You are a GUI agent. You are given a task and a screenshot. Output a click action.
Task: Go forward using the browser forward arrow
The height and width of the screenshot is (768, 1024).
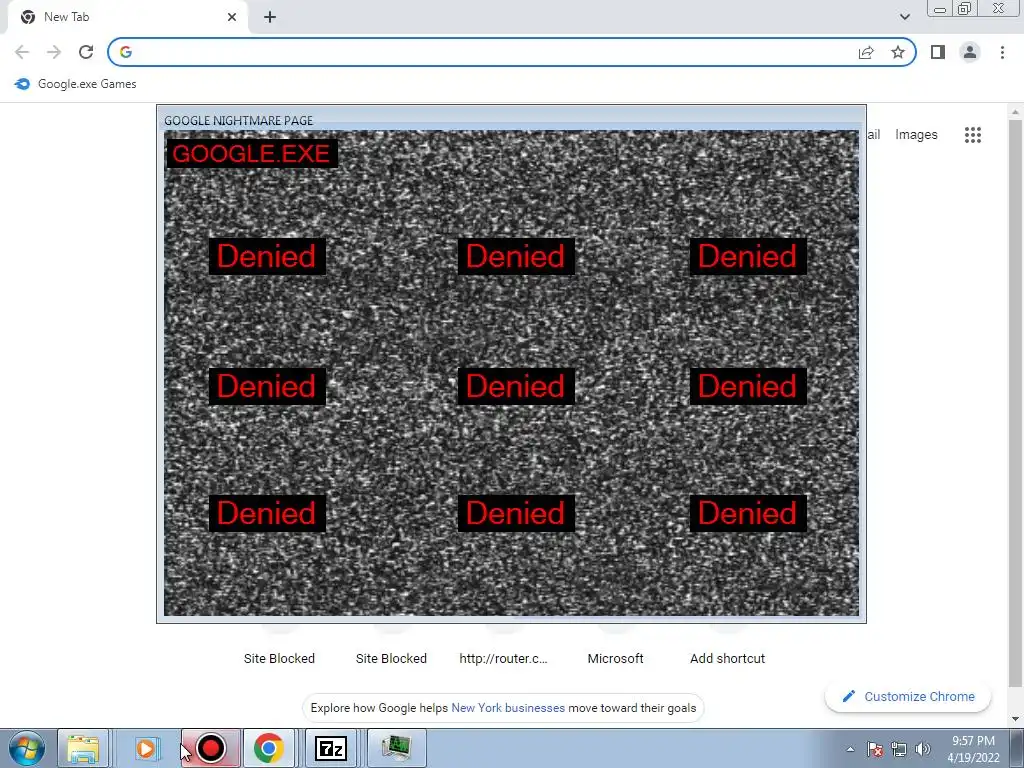(54, 52)
